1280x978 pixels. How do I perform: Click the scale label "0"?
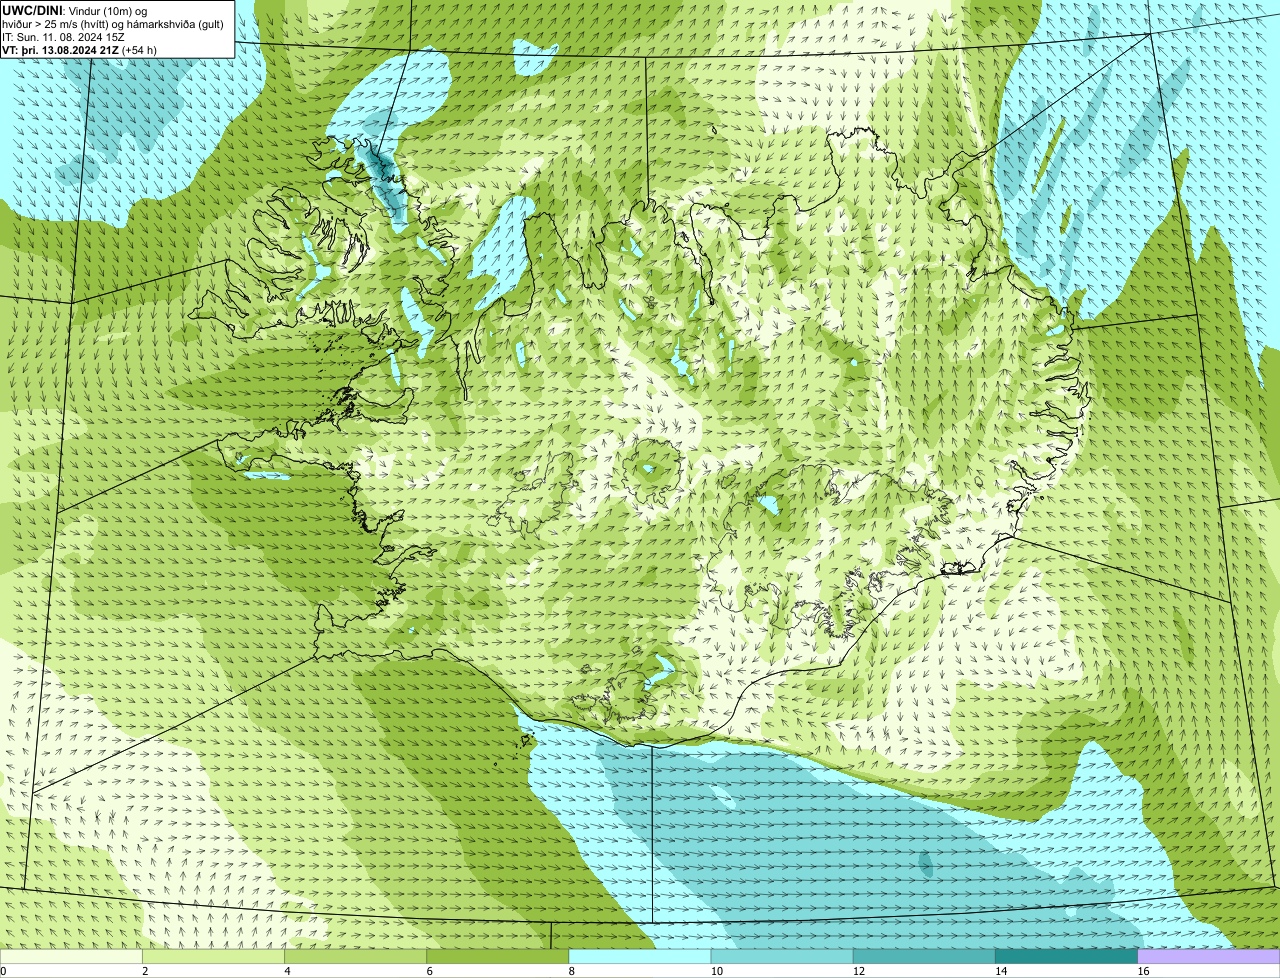(4, 971)
